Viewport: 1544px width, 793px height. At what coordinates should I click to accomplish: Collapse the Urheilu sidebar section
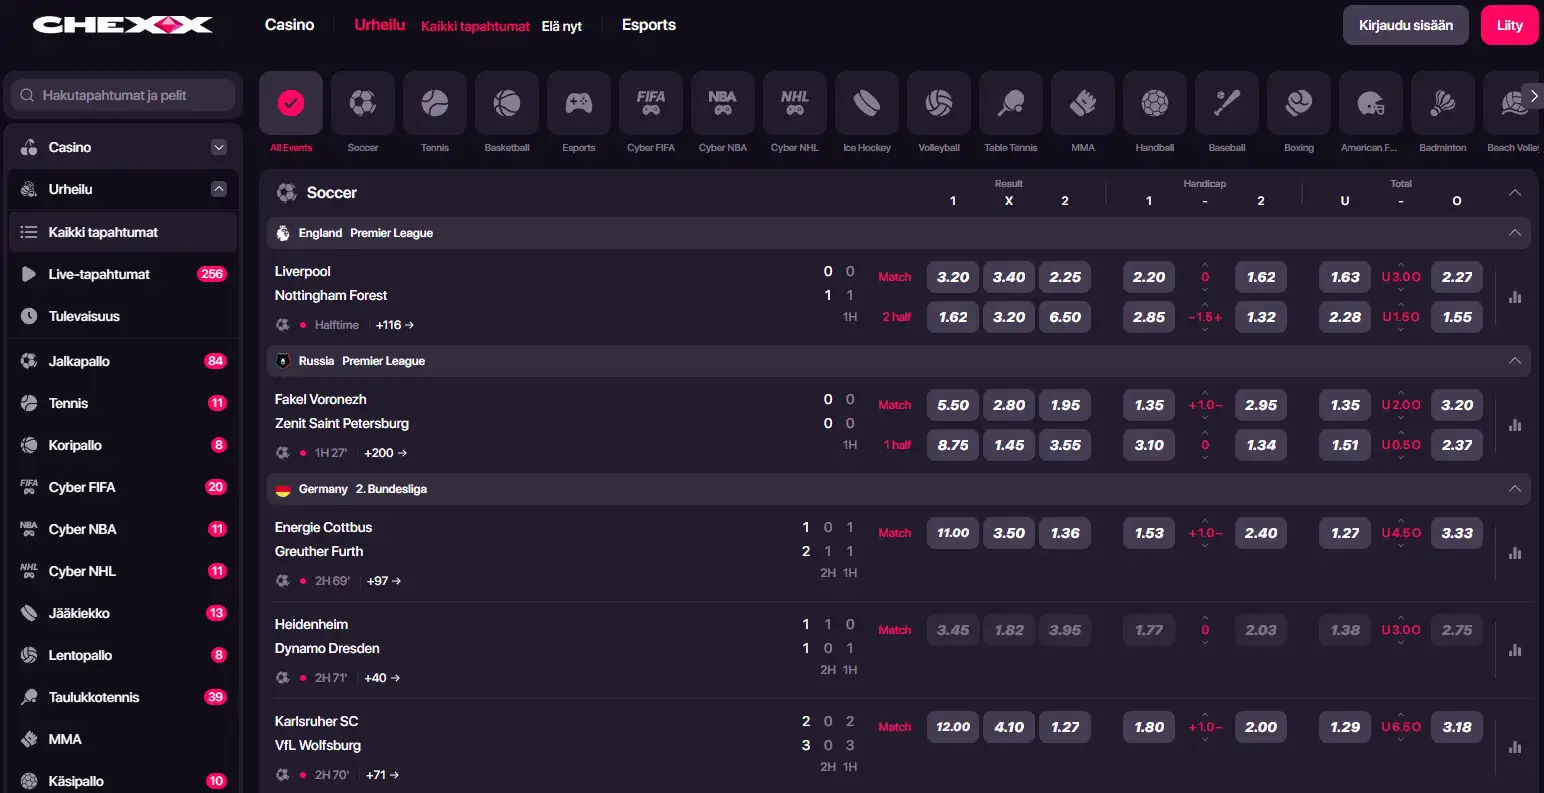219,189
